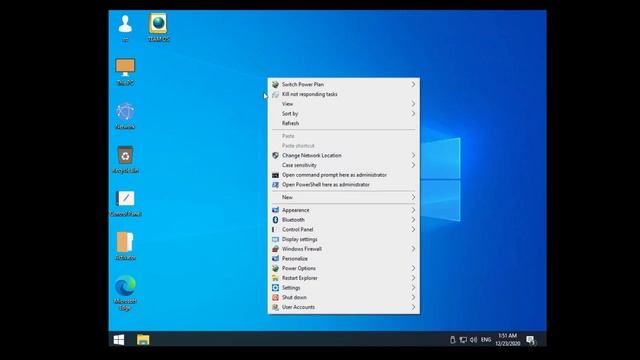Click the Display settings monitor icon

[276, 240]
